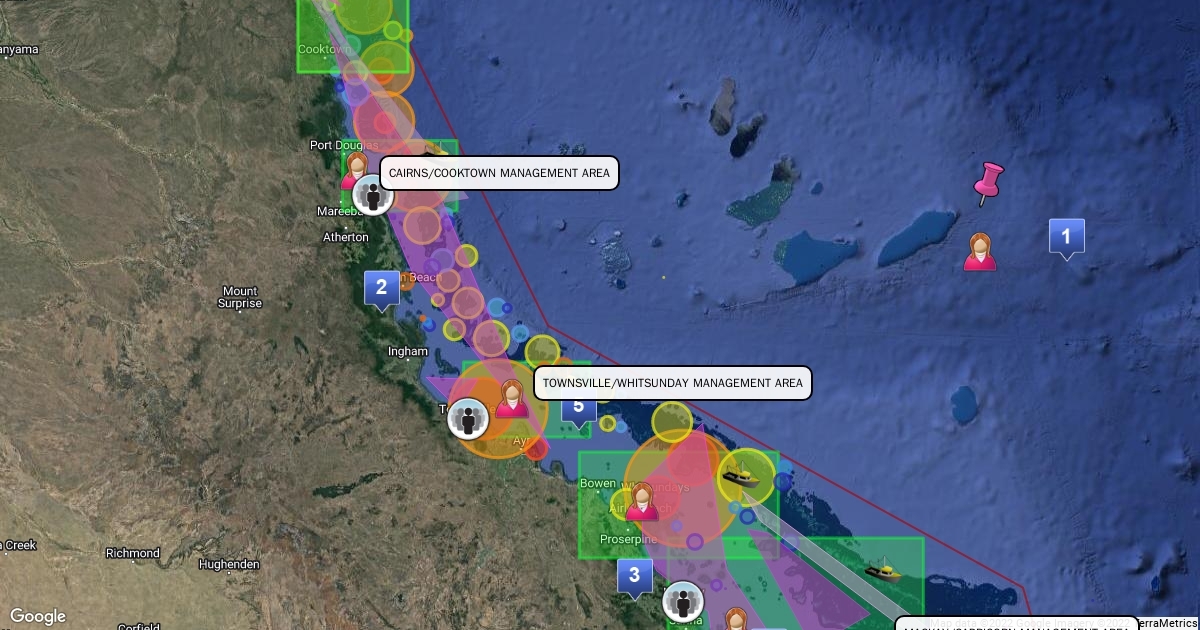Select numbered marker 3 below Proserpine
1200x630 pixels.
[x=634, y=578]
